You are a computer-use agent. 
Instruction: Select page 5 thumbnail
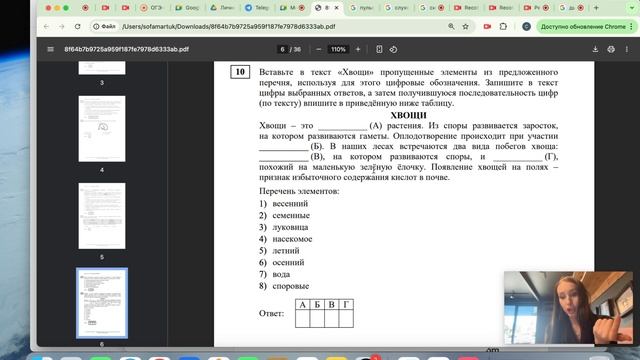102,216
